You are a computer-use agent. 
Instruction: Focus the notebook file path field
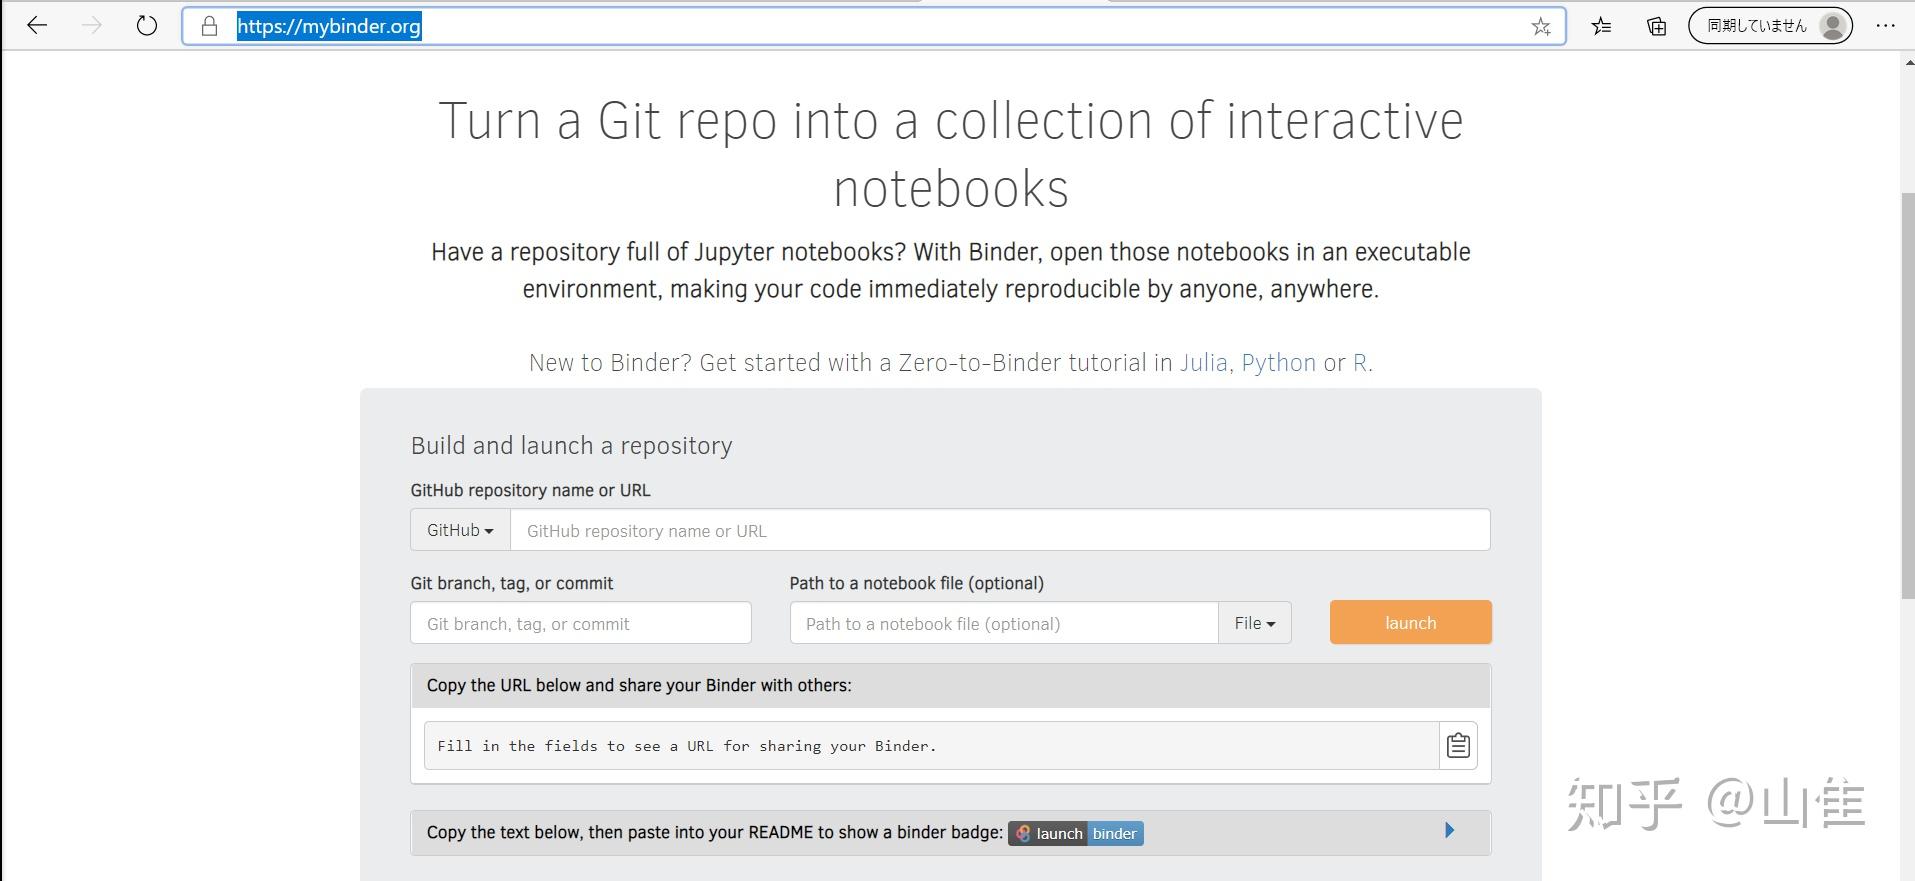[1004, 623]
